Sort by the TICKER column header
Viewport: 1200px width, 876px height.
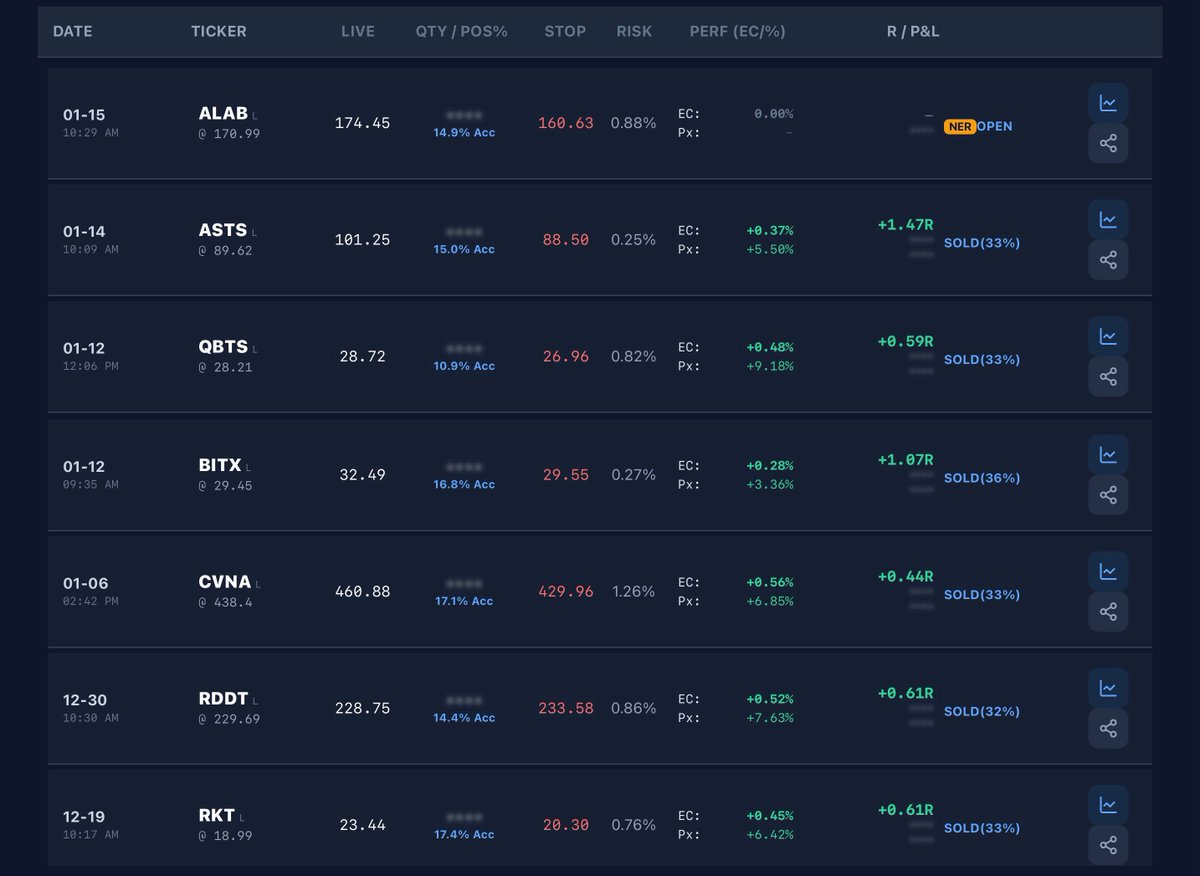pos(219,31)
